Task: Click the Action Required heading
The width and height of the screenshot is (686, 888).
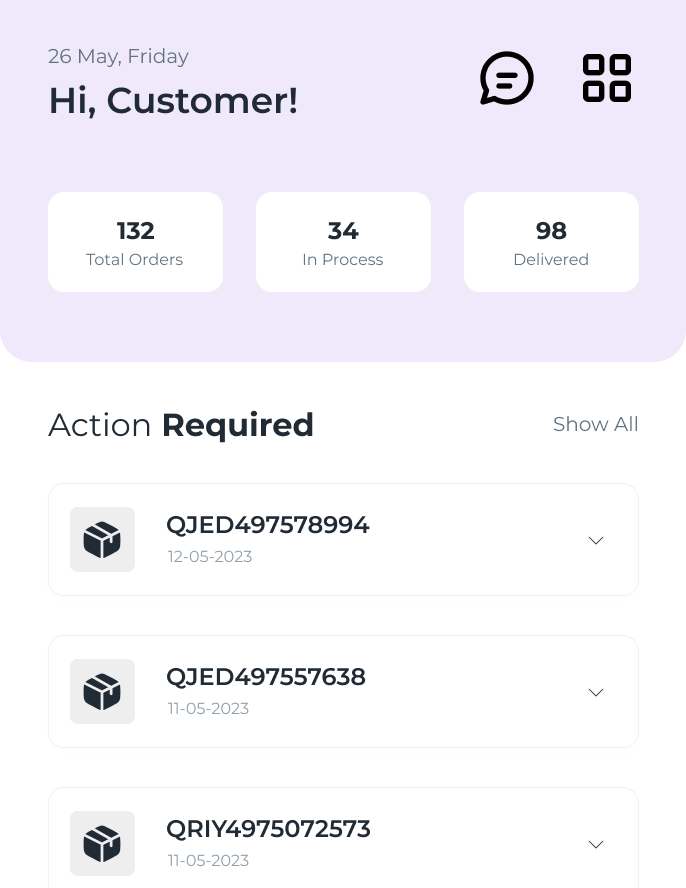Action: coord(181,425)
